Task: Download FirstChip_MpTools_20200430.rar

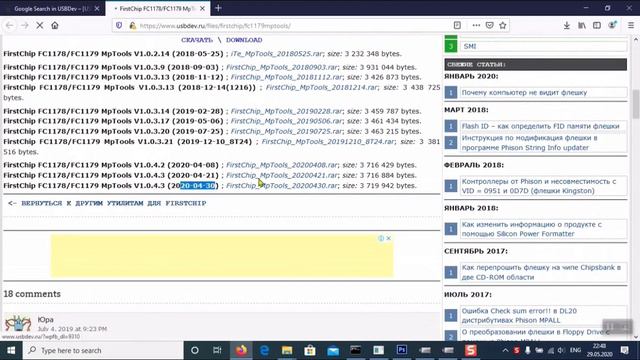Action: tap(282, 186)
